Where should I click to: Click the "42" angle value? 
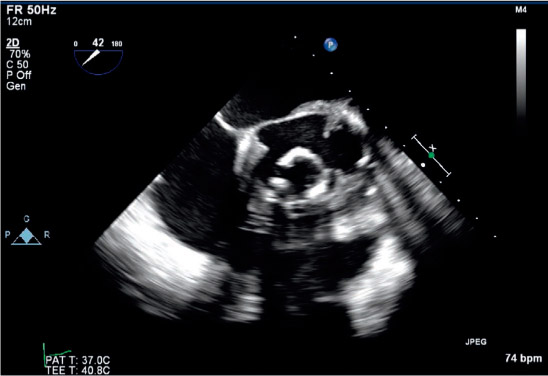(98, 43)
